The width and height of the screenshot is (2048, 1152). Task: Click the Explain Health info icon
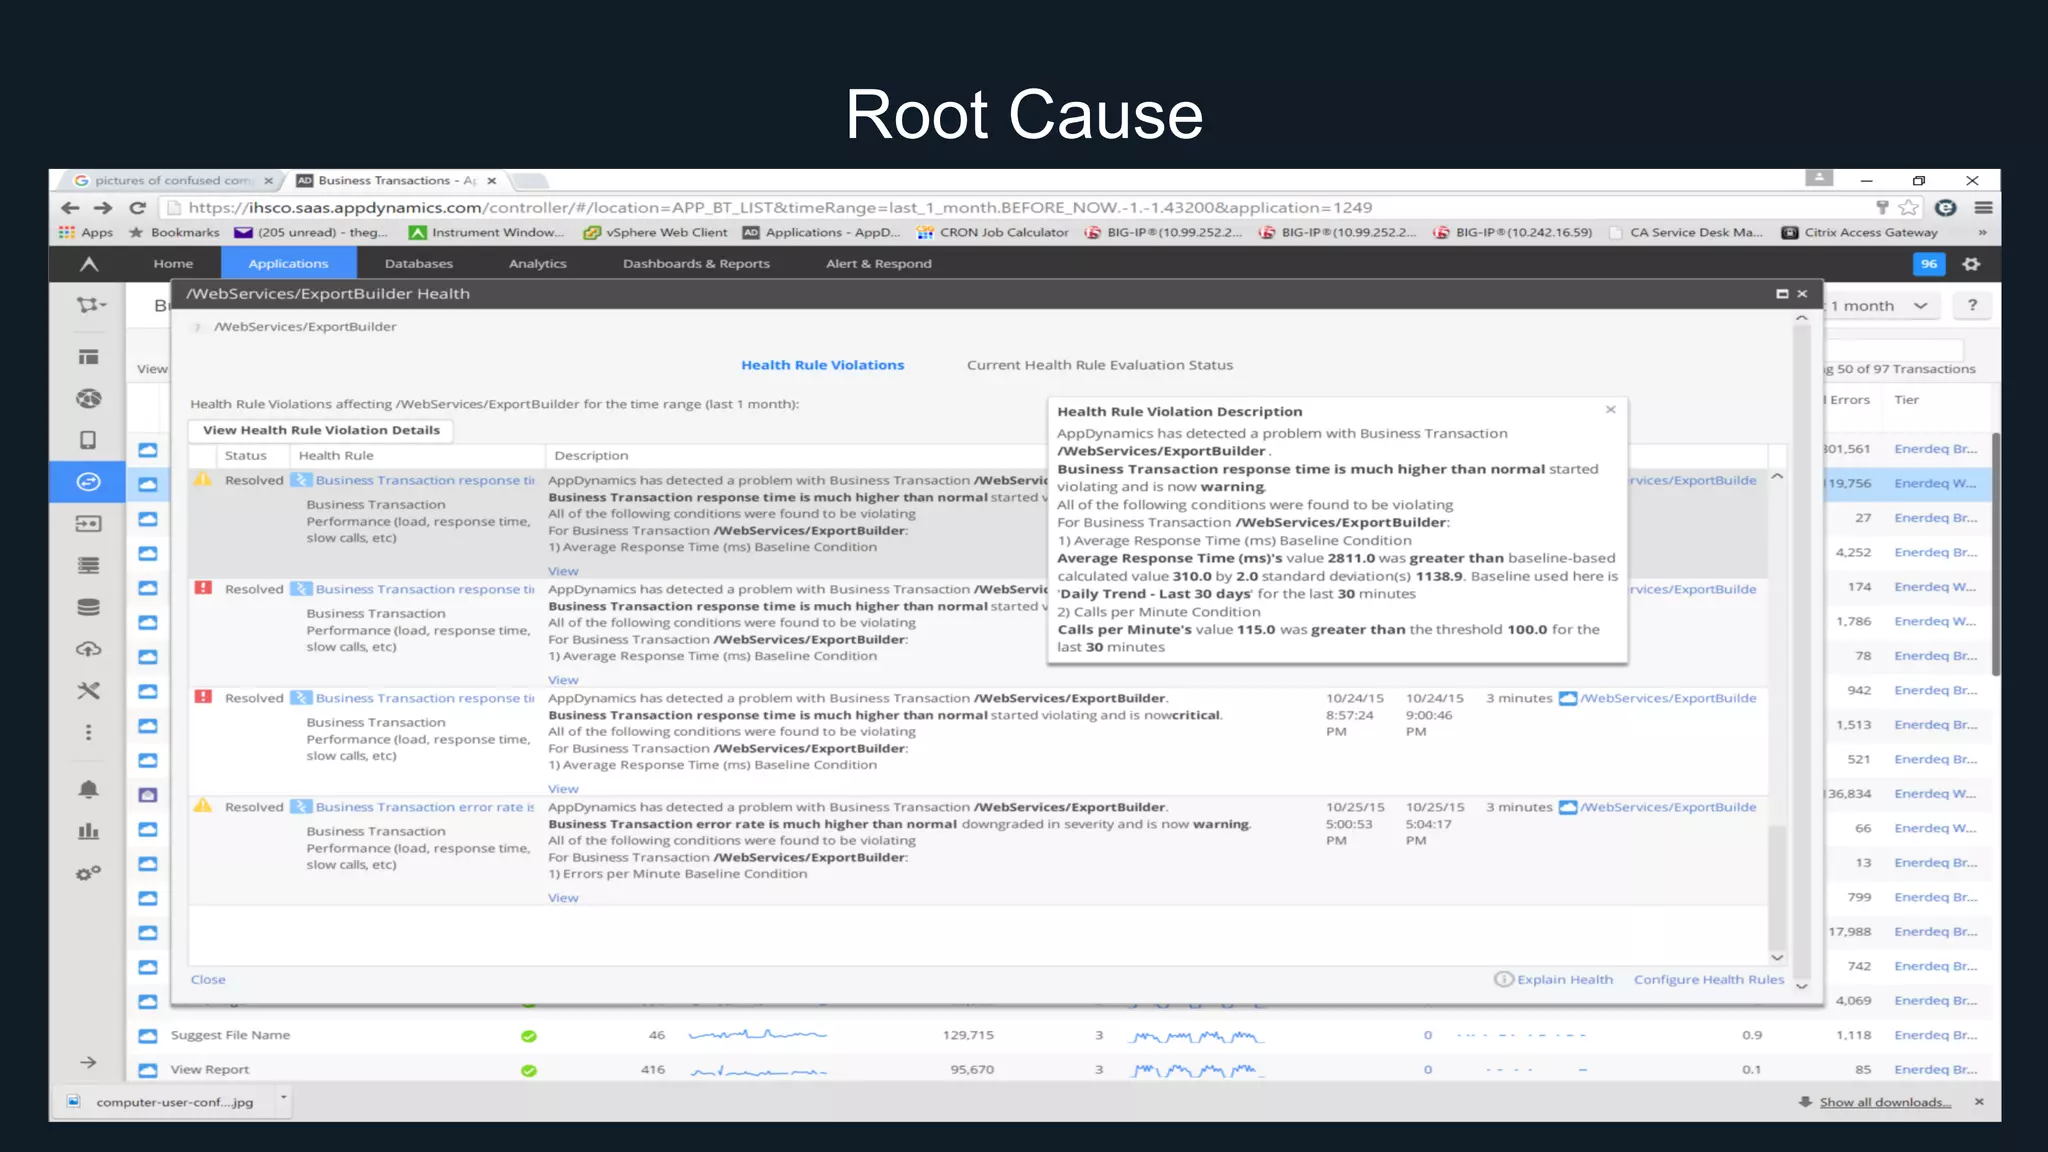point(1503,979)
